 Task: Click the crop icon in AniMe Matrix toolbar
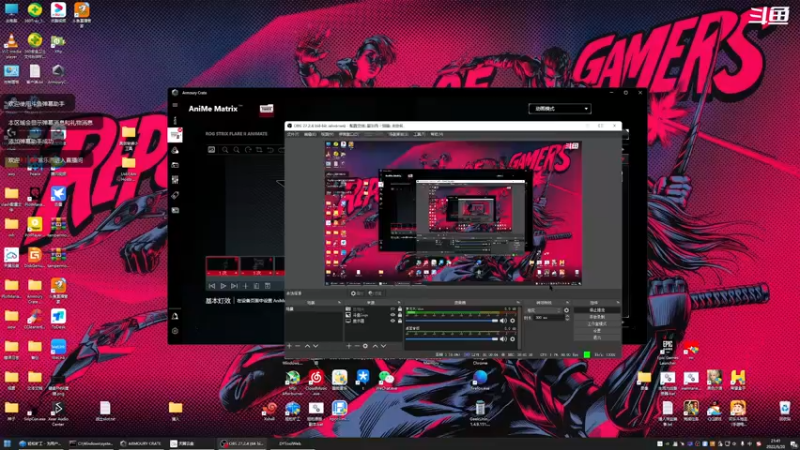tap(259, 149)
